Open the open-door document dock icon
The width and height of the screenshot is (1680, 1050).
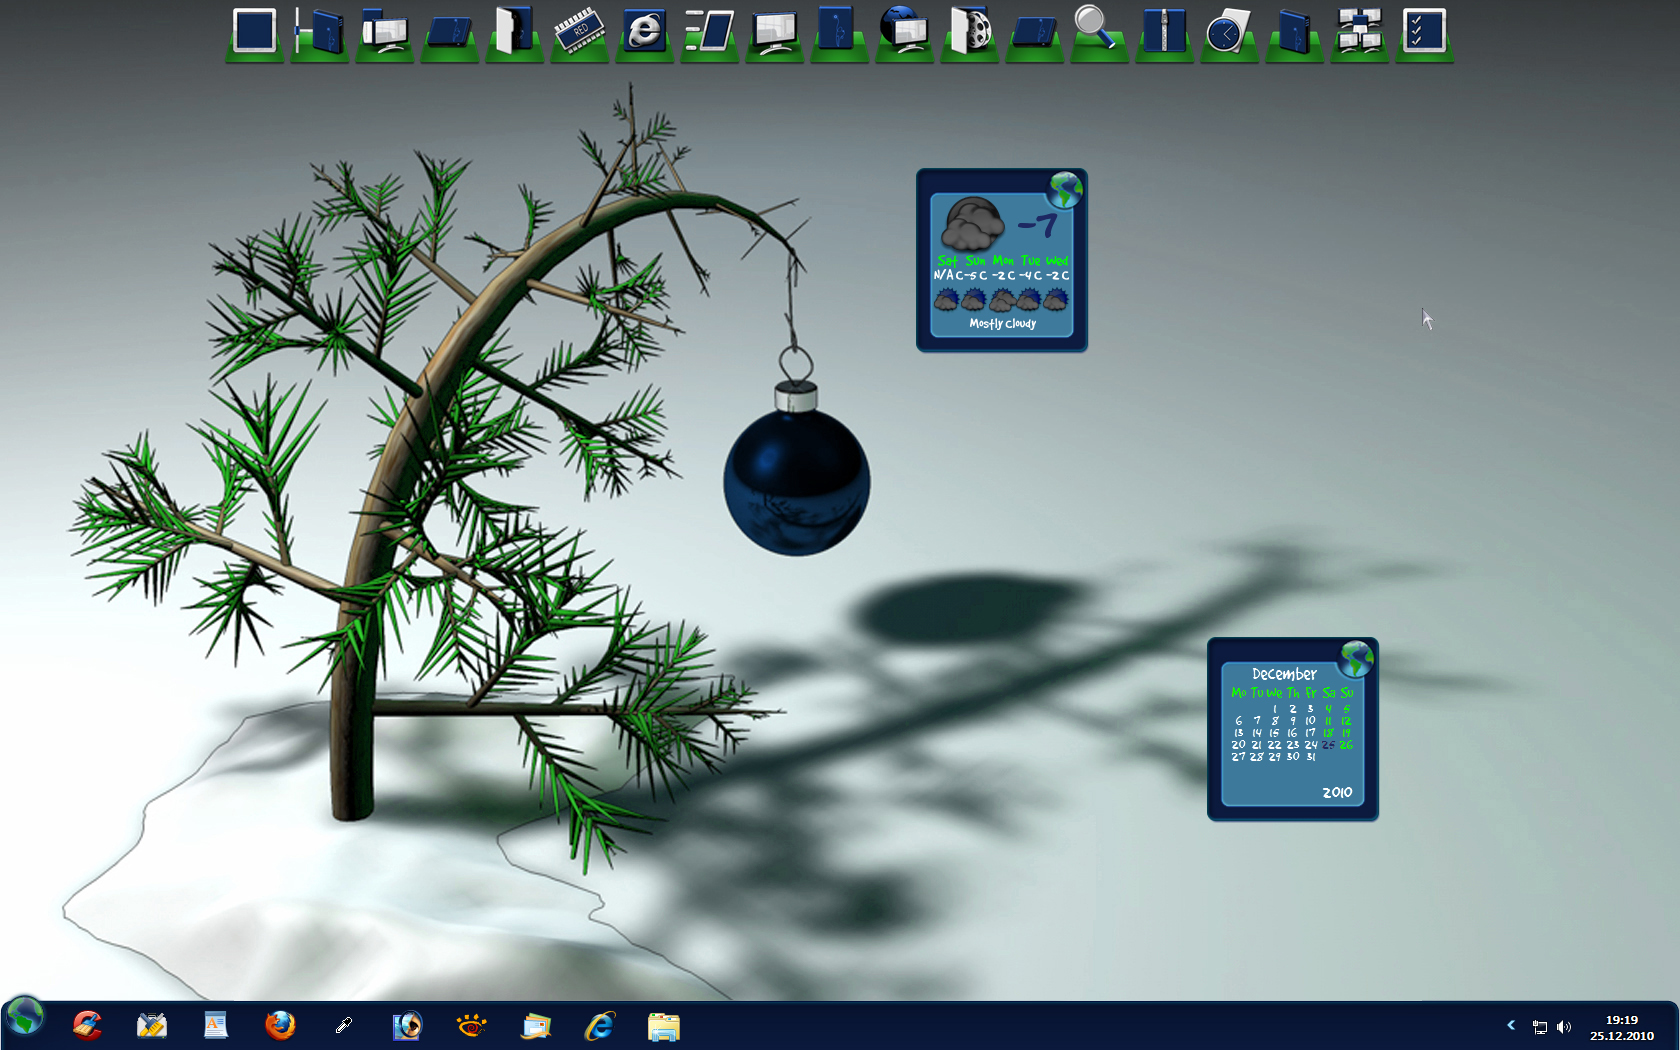(x=515, y=30)
